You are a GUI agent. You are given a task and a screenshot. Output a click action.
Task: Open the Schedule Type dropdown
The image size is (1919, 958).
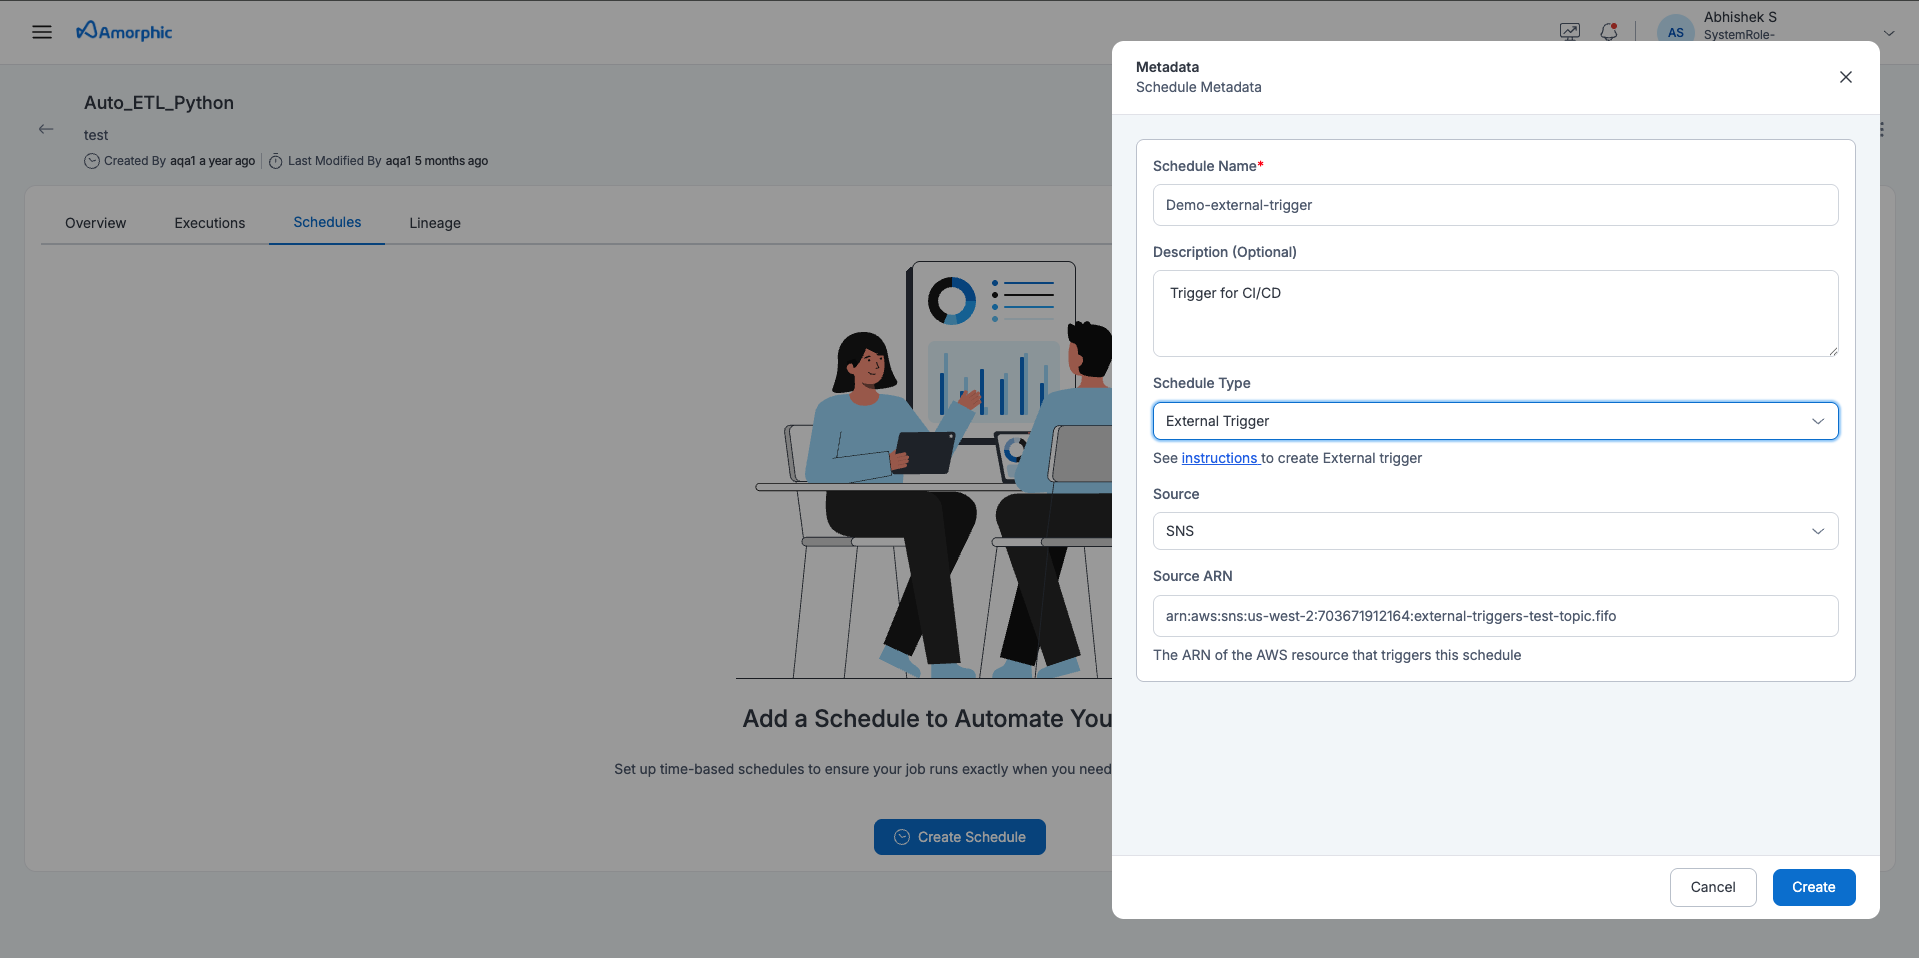click(x=1495, y=421)
